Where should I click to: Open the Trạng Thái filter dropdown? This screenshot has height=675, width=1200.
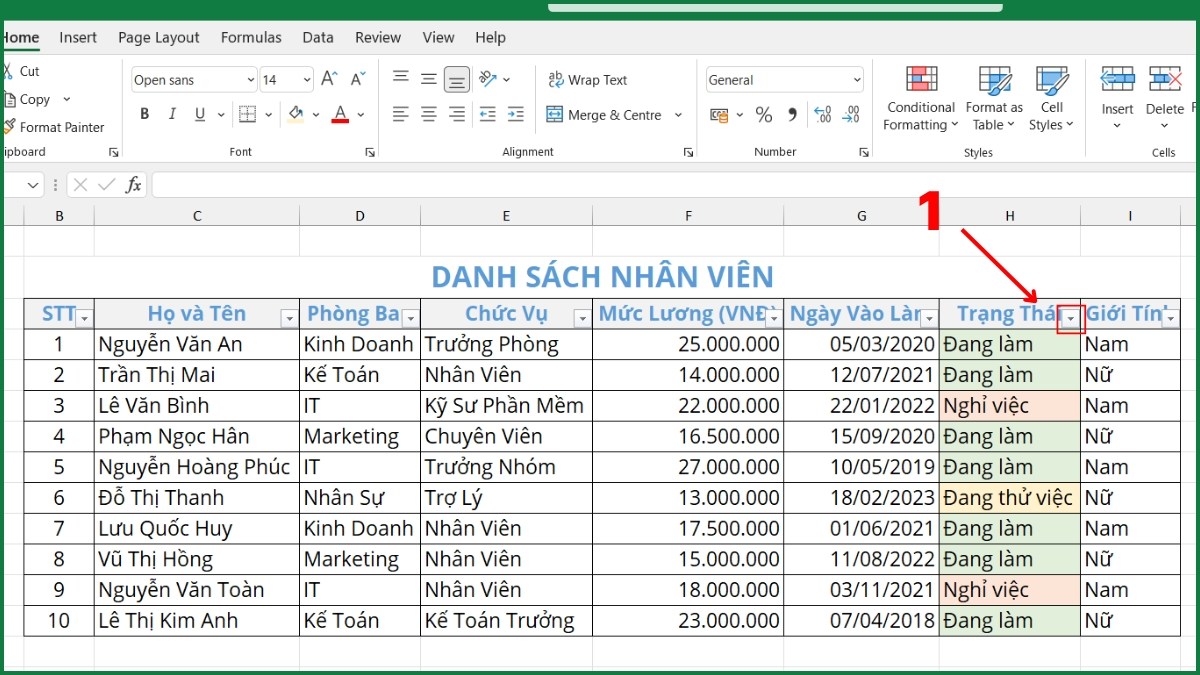(x=1071, y=319)
